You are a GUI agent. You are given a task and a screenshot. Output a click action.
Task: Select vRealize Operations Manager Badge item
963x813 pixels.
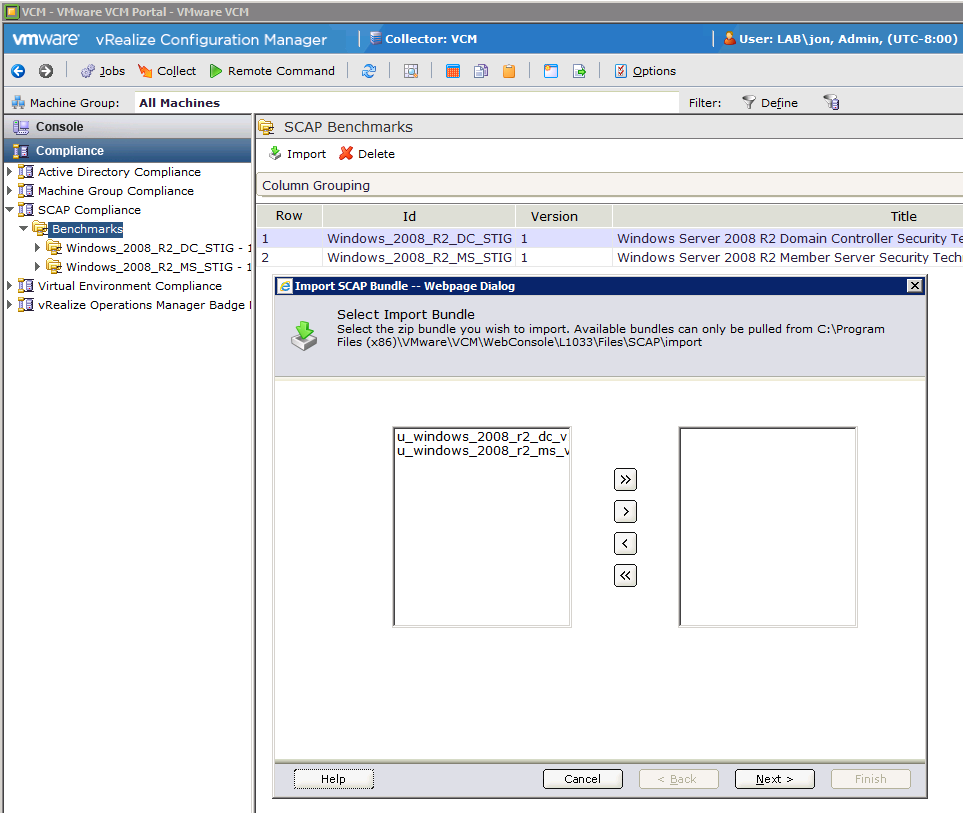(144, 305)
